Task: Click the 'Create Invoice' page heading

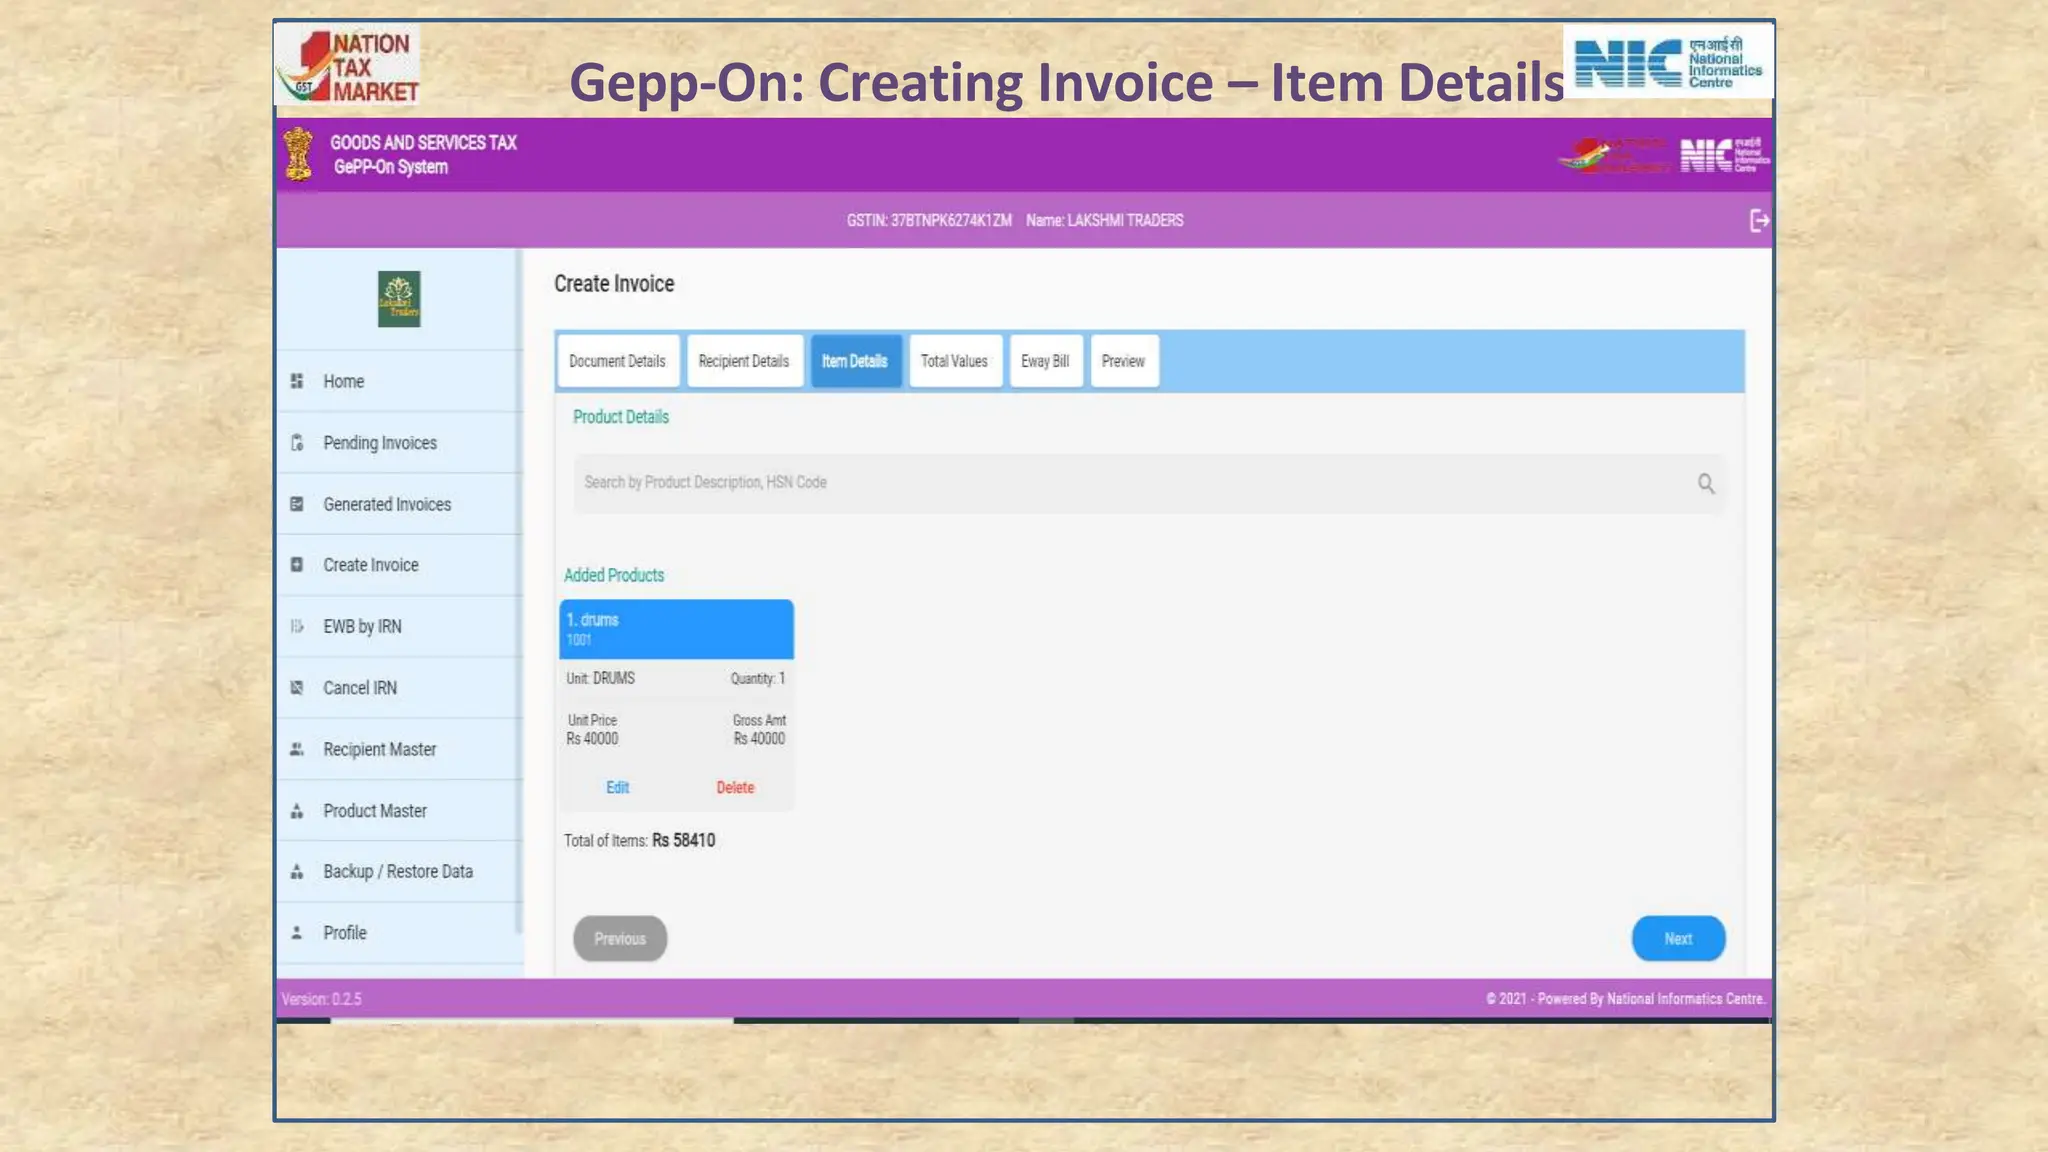Action: coord(614,284)
